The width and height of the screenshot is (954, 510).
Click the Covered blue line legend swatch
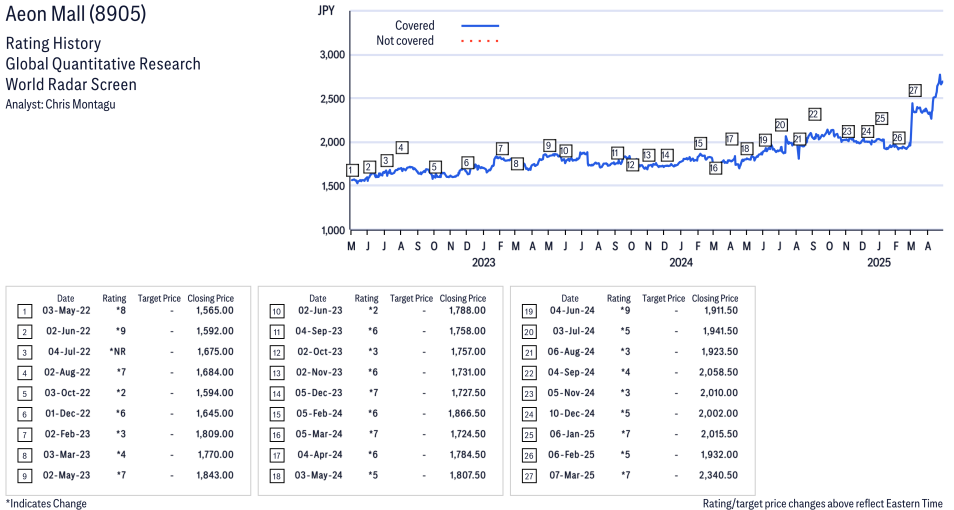tap(480, 26)
